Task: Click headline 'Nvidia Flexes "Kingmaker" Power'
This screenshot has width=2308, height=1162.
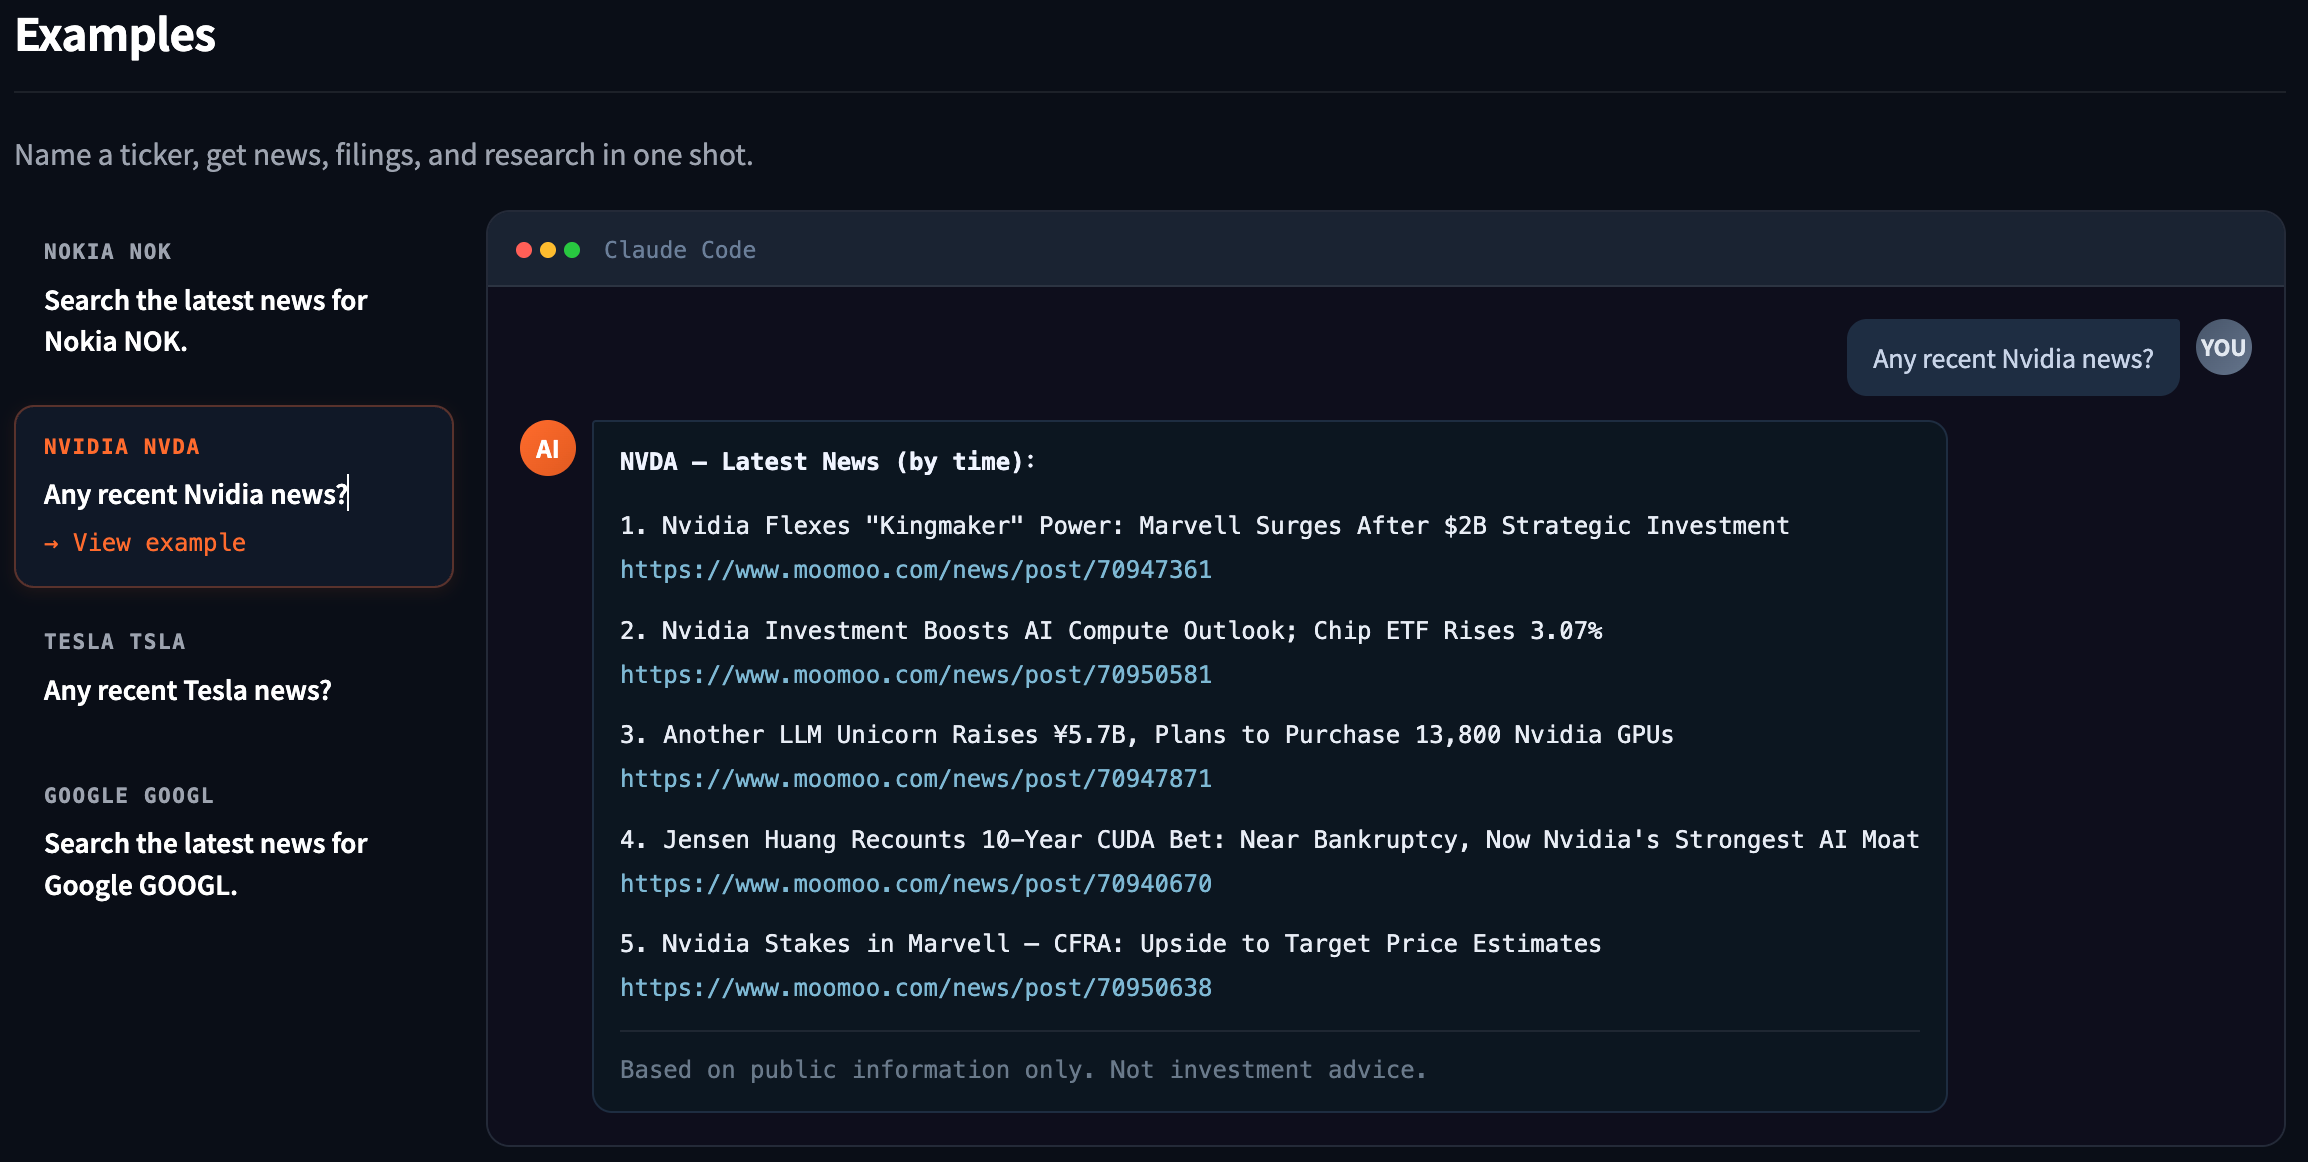Action: [1205, 526]
